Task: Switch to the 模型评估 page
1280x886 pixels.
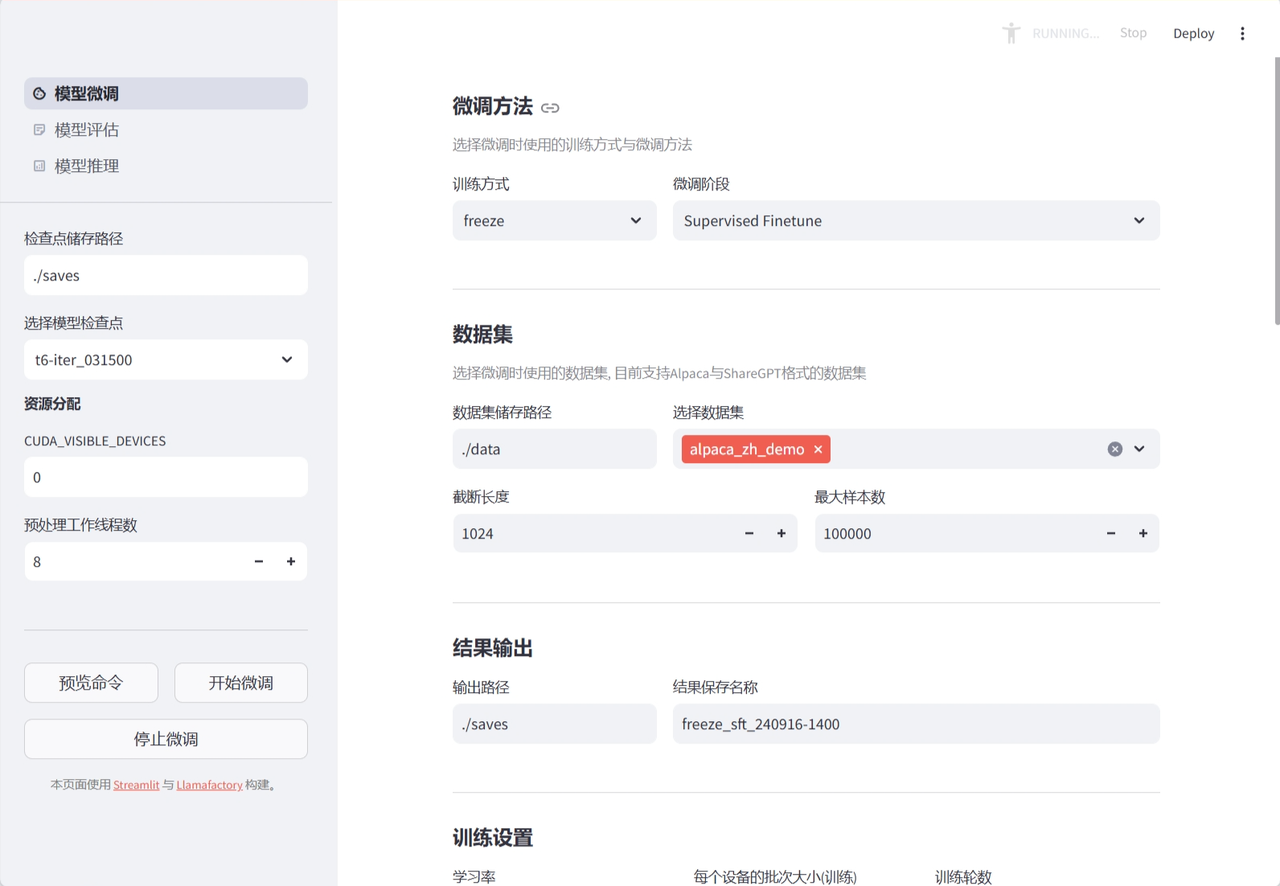Action: [x=86, y=130]
